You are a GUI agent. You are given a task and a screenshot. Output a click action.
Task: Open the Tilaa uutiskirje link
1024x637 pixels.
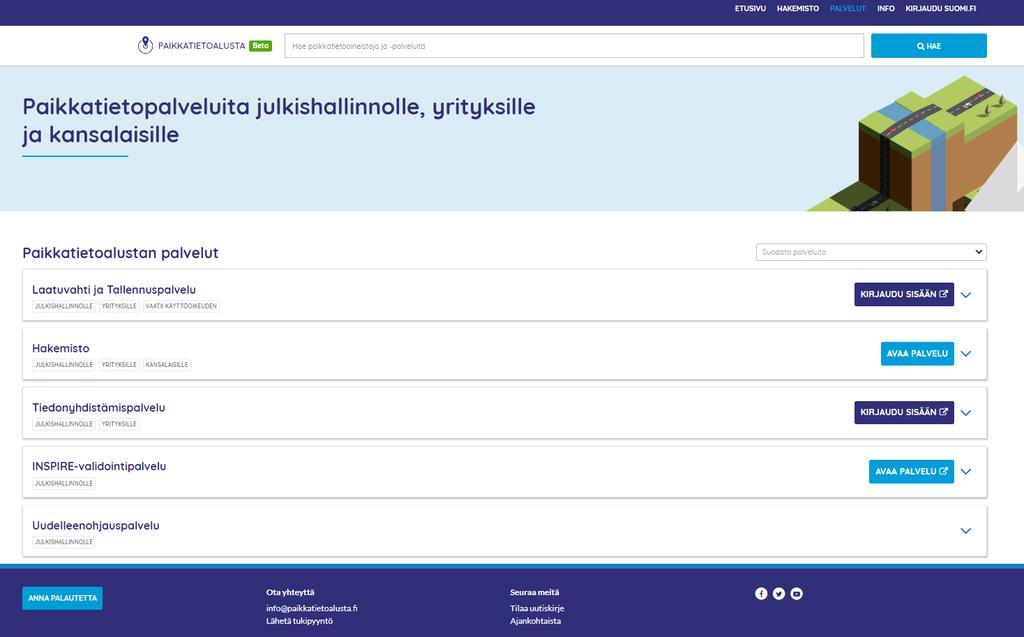pyautogui.click(x=537, y=608)
